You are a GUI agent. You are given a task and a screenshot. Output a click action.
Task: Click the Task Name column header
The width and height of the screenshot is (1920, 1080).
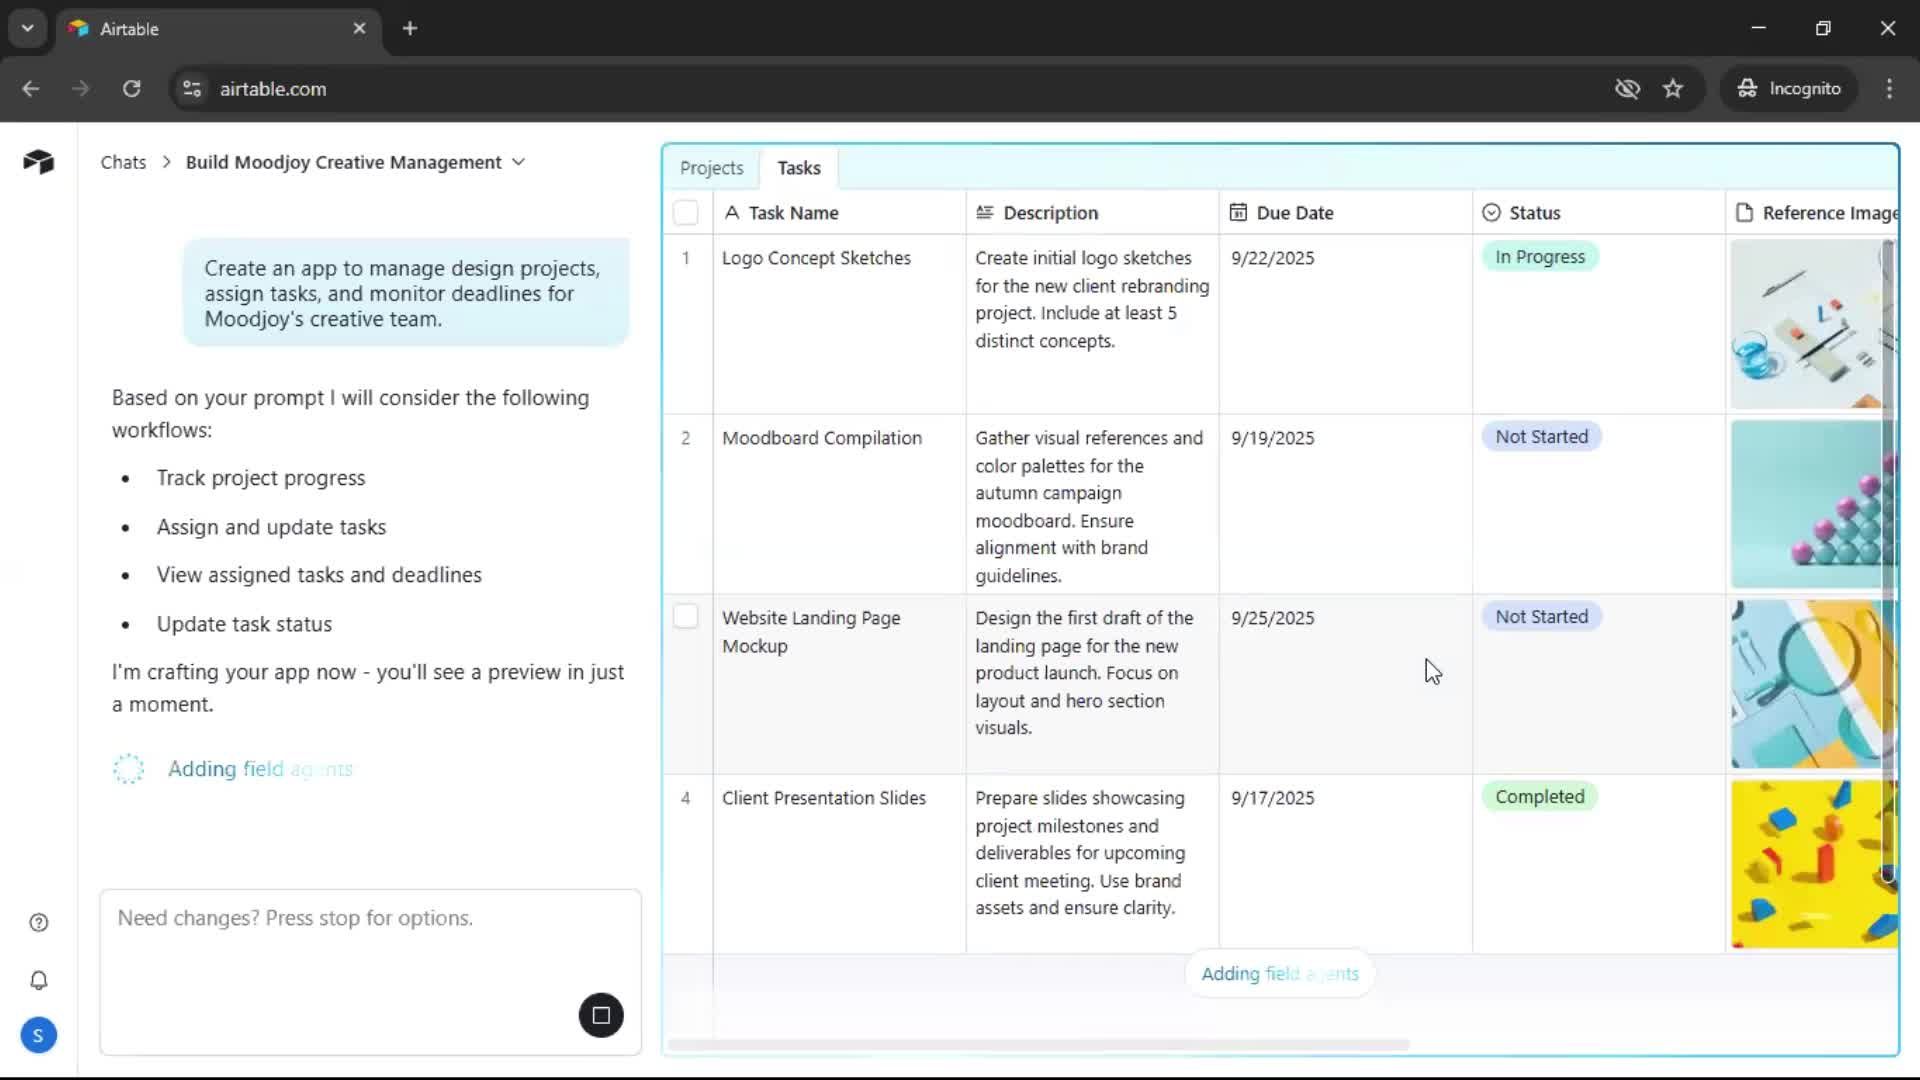coord(839,212)
